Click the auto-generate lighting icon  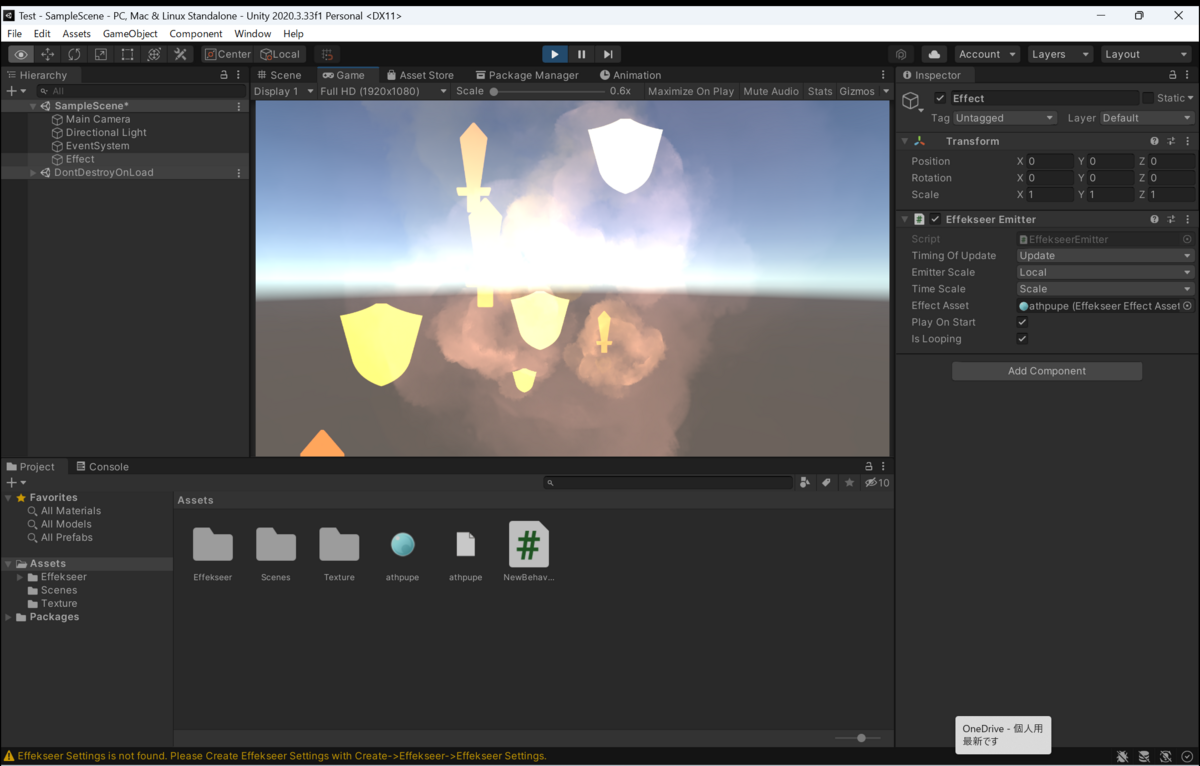tap(1166, 757)
